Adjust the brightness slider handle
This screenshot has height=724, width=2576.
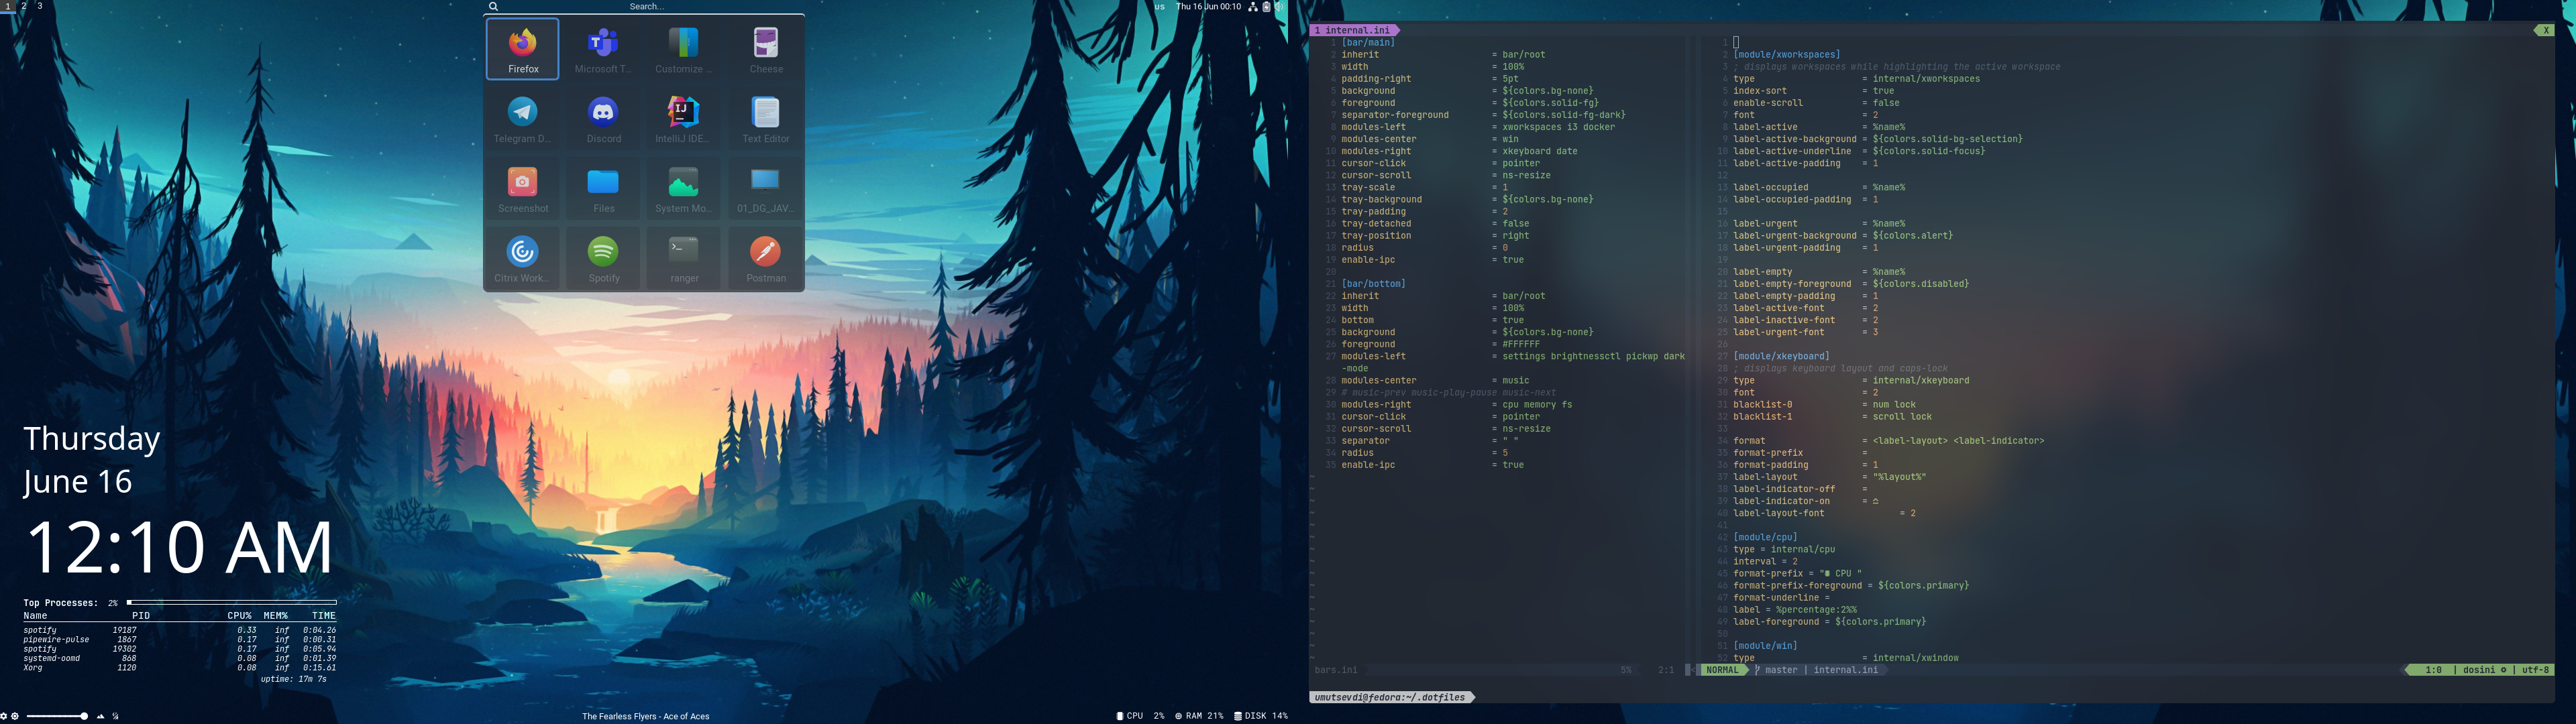coord(84,716)
